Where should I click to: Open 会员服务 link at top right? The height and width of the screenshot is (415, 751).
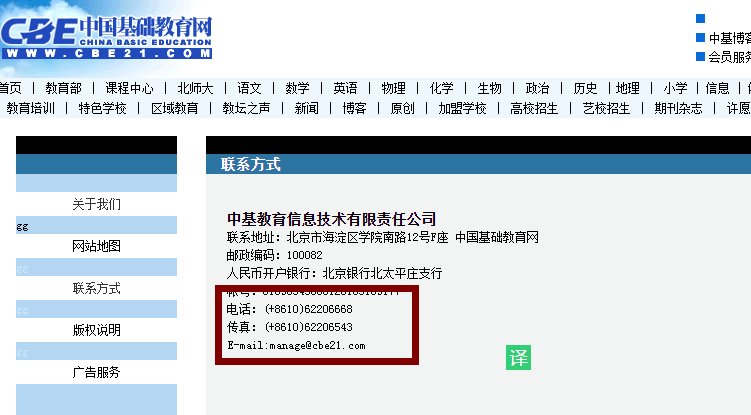coord(729,57)
